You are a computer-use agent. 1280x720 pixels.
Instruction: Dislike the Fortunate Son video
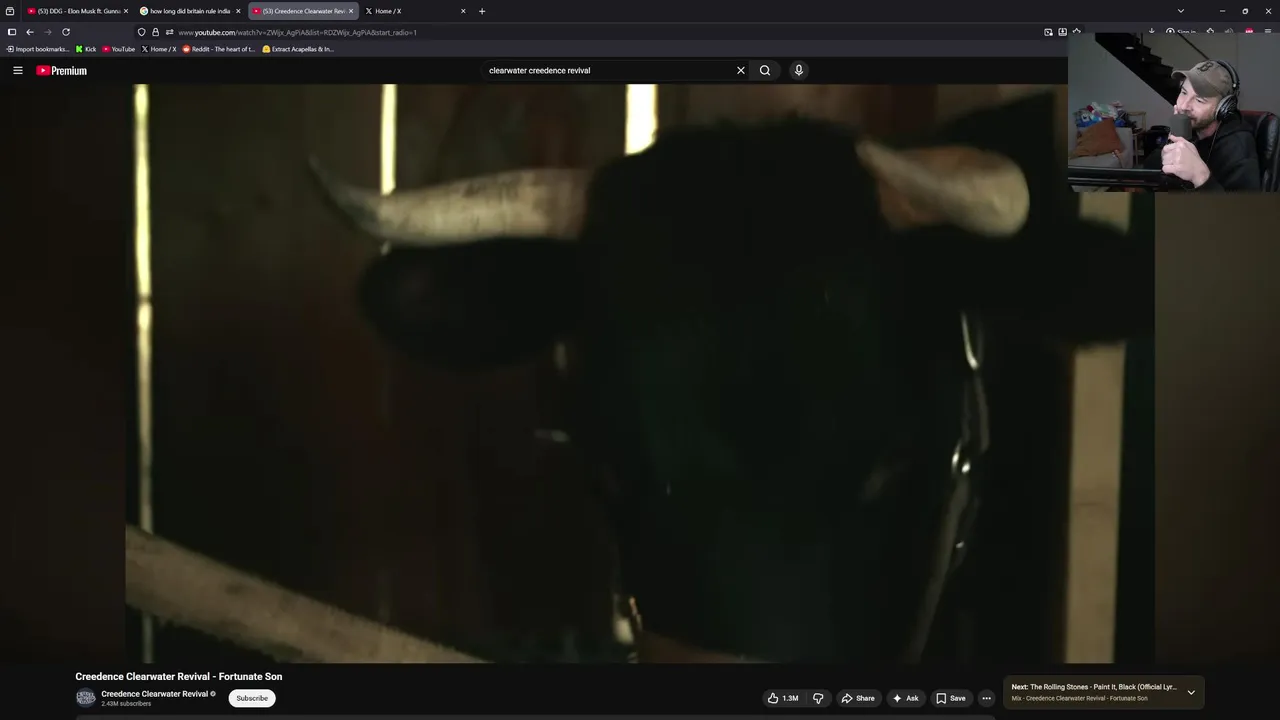click(818, 698)
